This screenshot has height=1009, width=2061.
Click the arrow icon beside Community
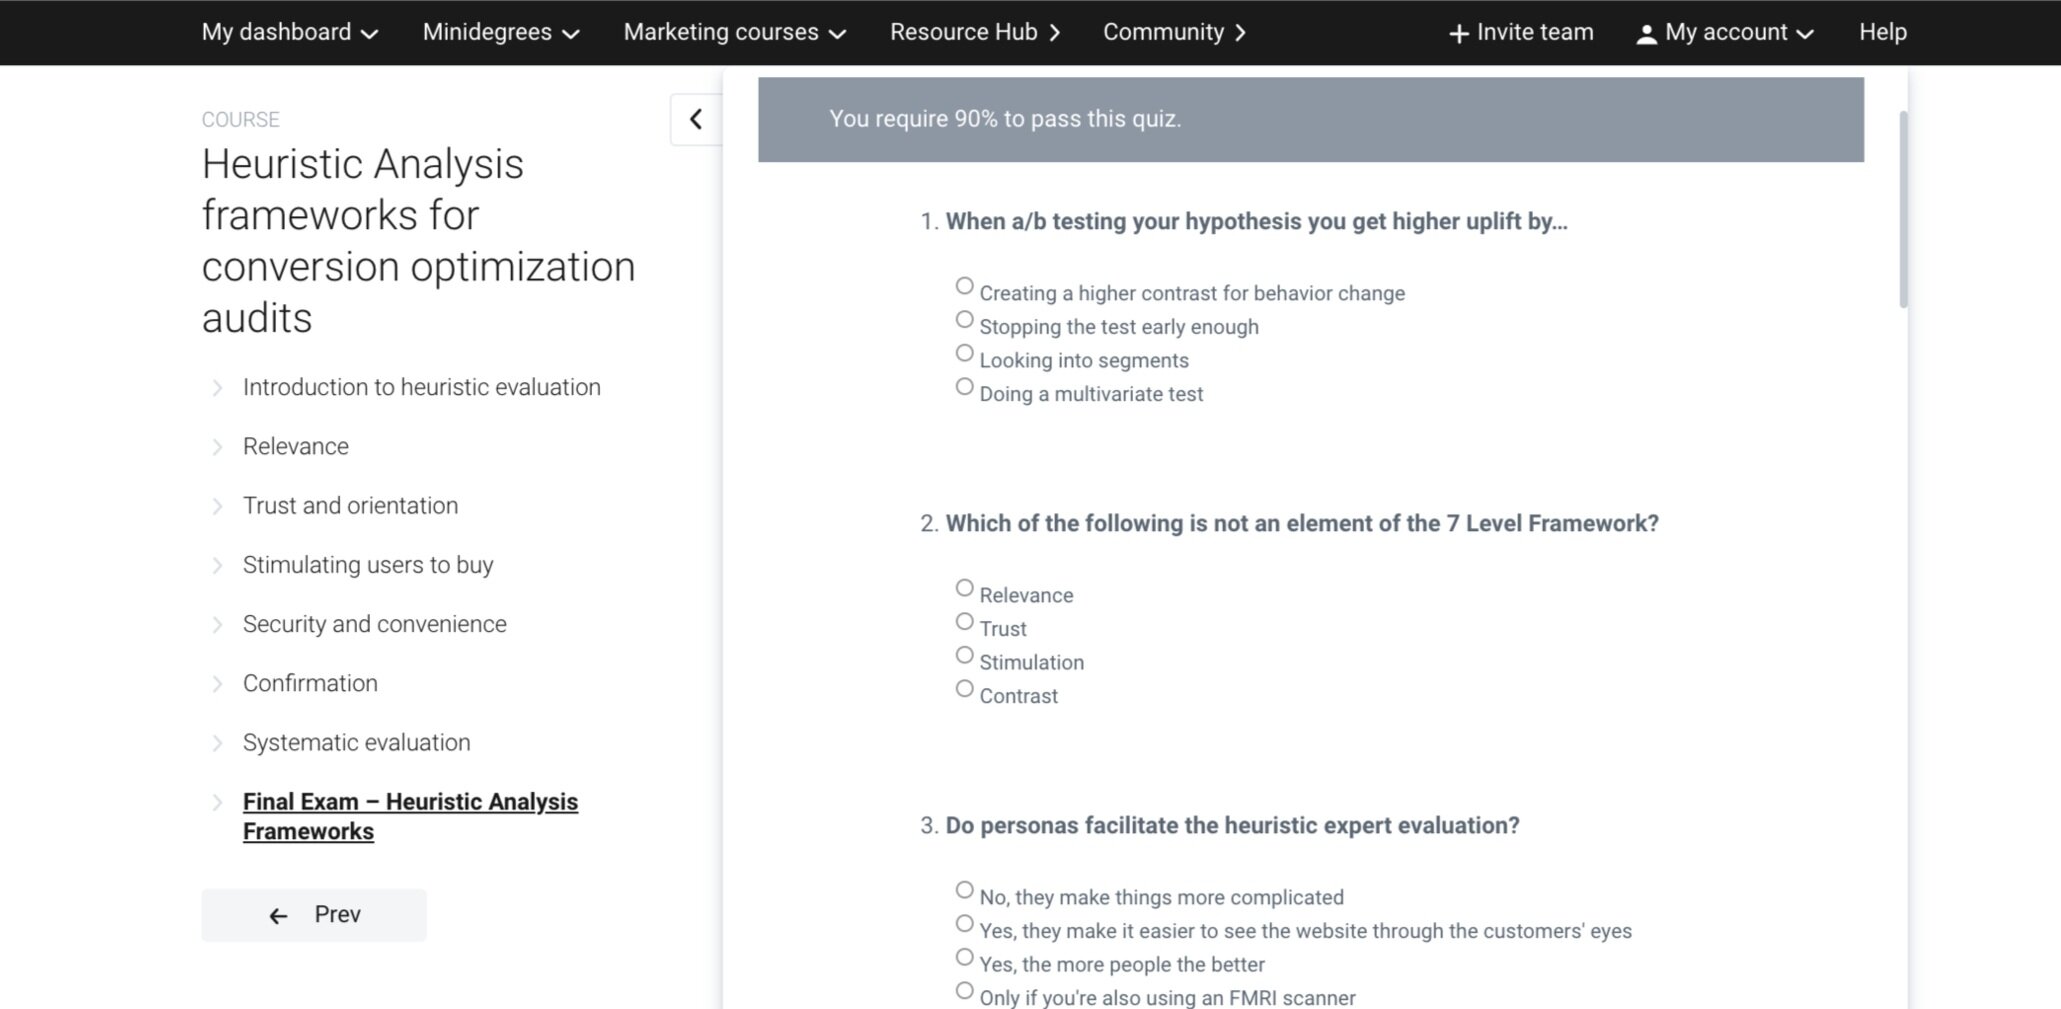click(x=1241, y=33)
